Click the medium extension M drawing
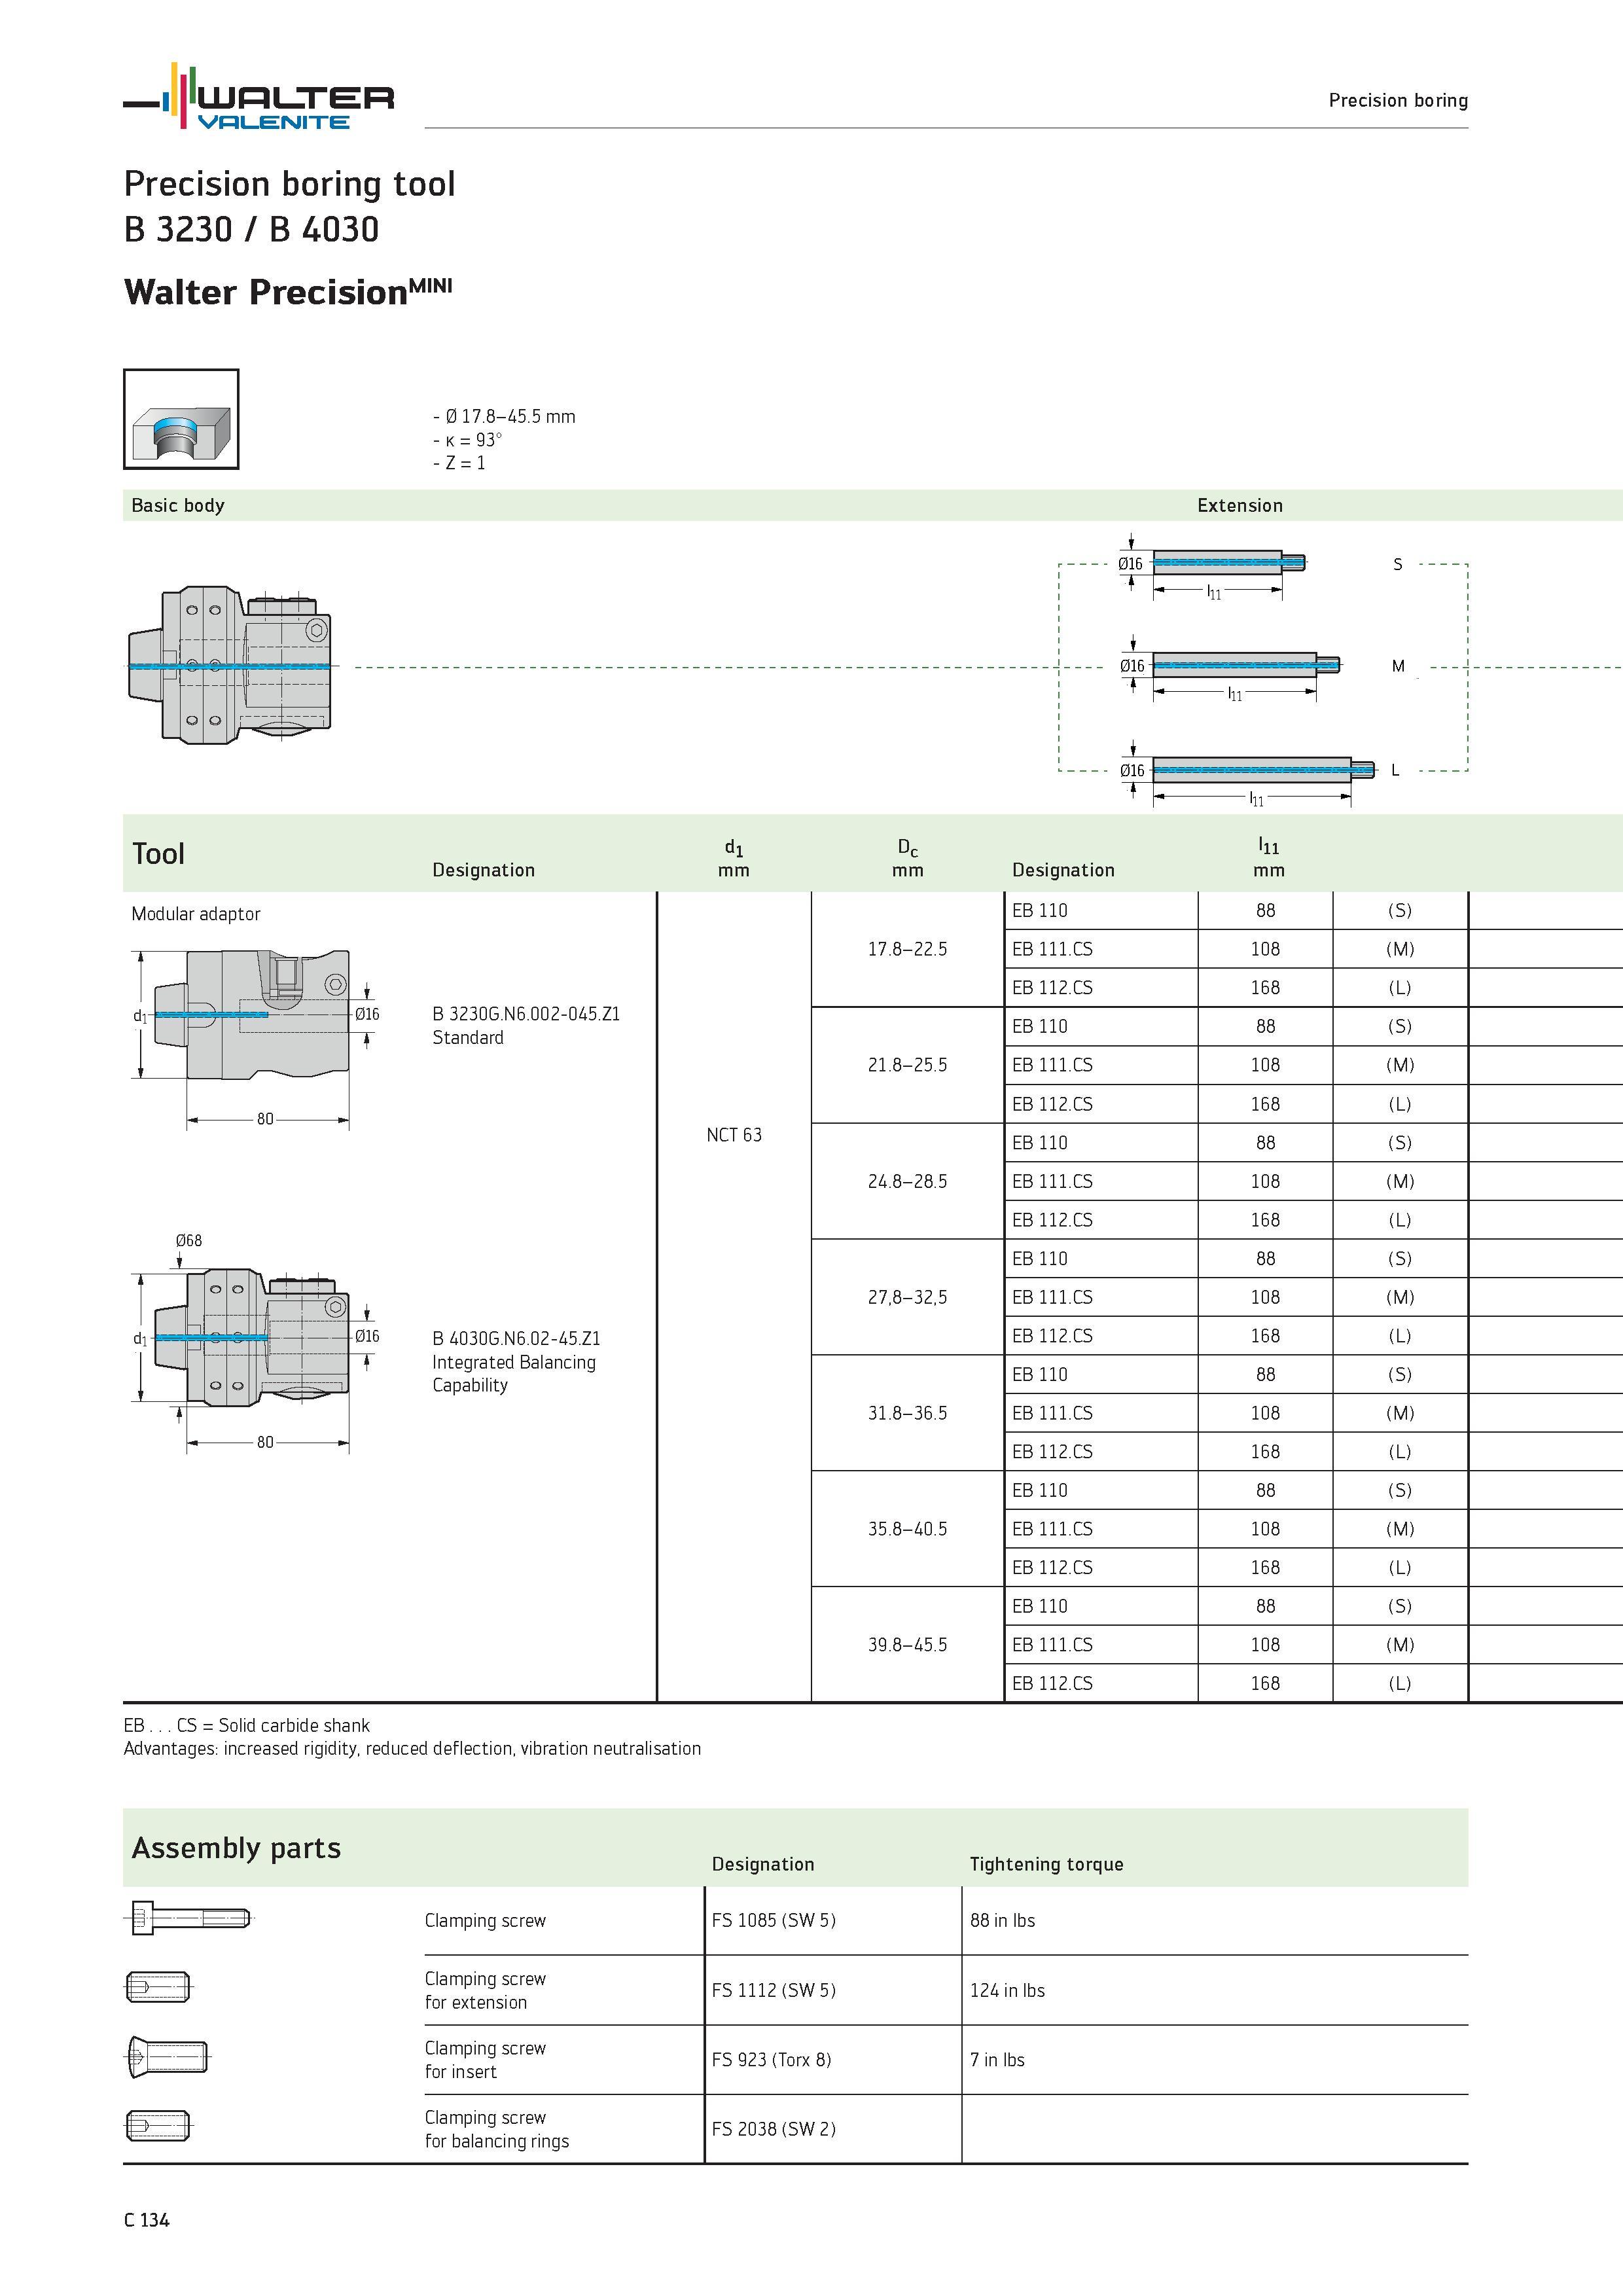This screenshot has height=2296, width=1623. pyautogui.click(x=1246, y=664)
